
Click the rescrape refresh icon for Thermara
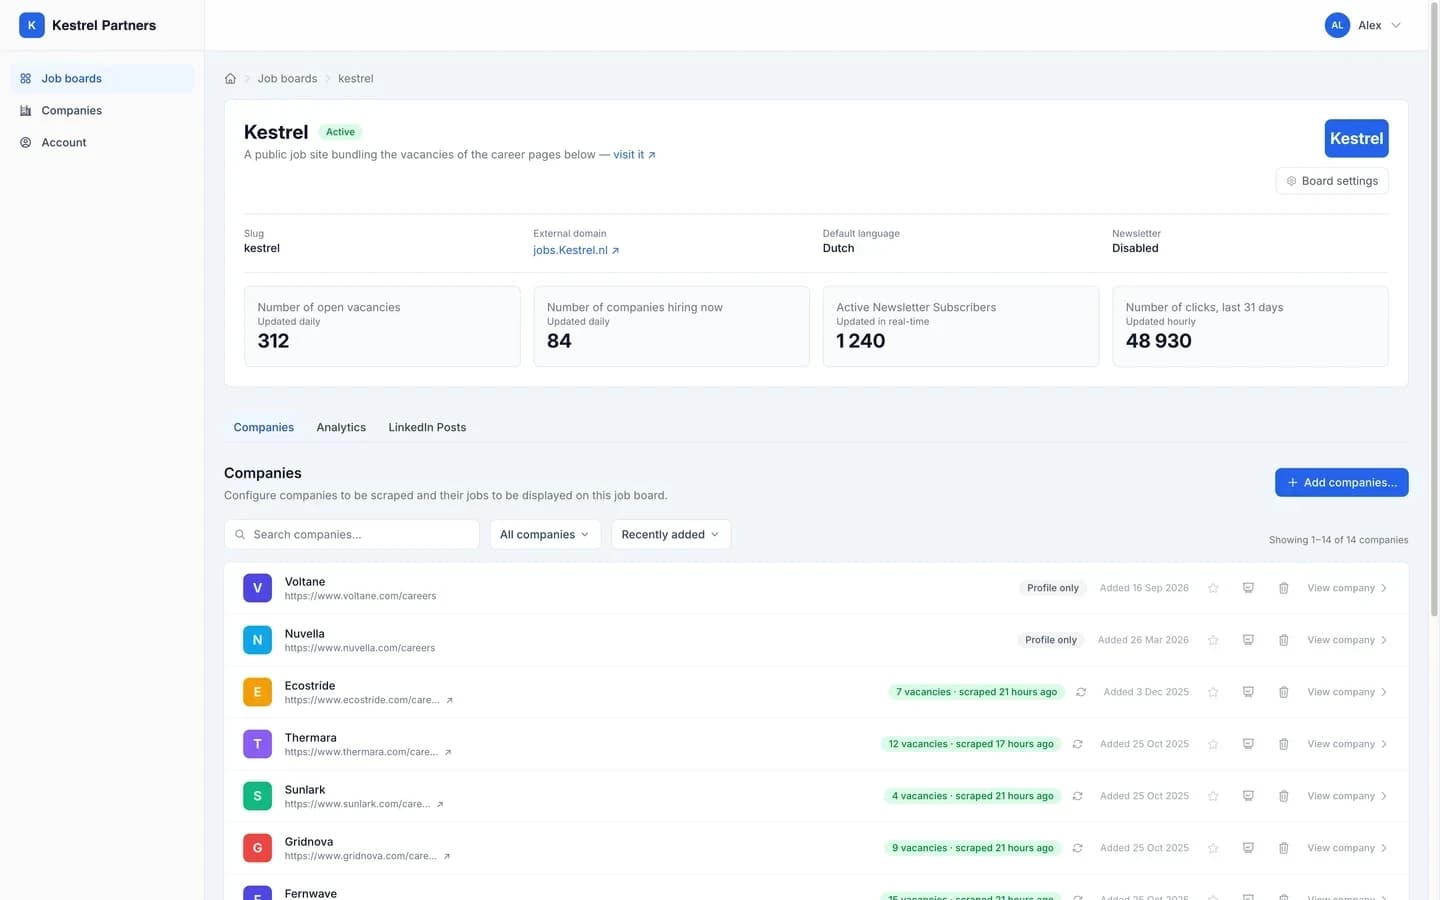1077,744
